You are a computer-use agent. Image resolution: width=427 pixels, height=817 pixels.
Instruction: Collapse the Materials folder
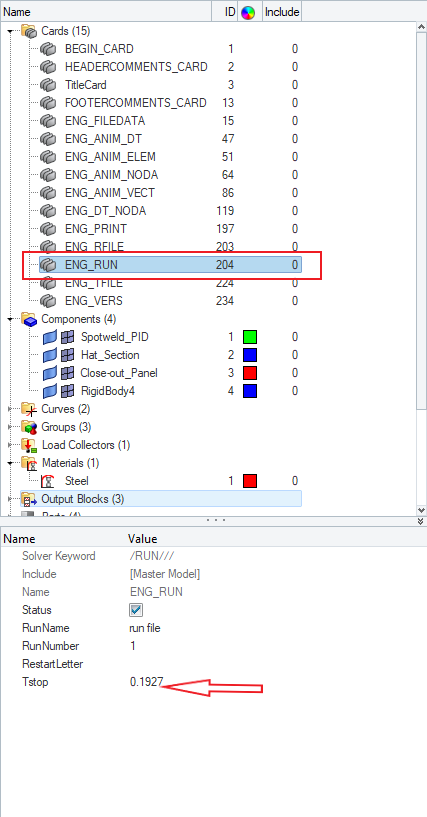[10, 463]
